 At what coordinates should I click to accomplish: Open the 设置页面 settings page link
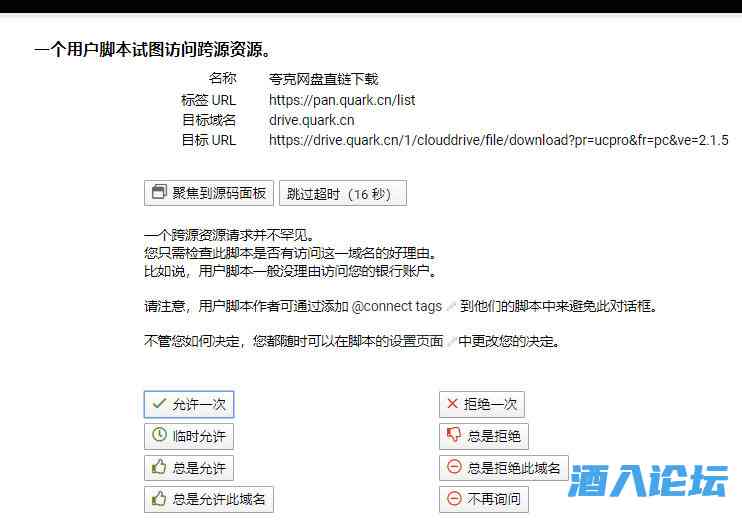pos(416,341)
